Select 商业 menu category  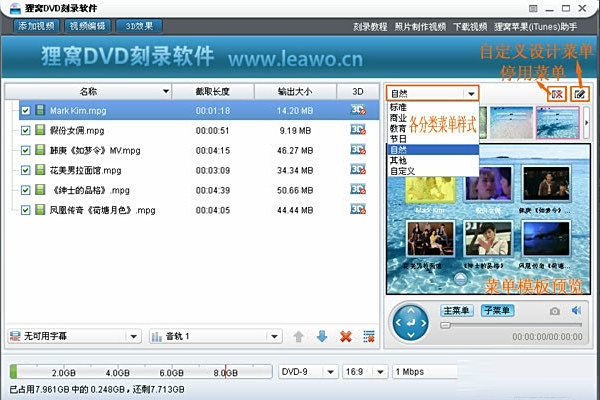[398, 118]
